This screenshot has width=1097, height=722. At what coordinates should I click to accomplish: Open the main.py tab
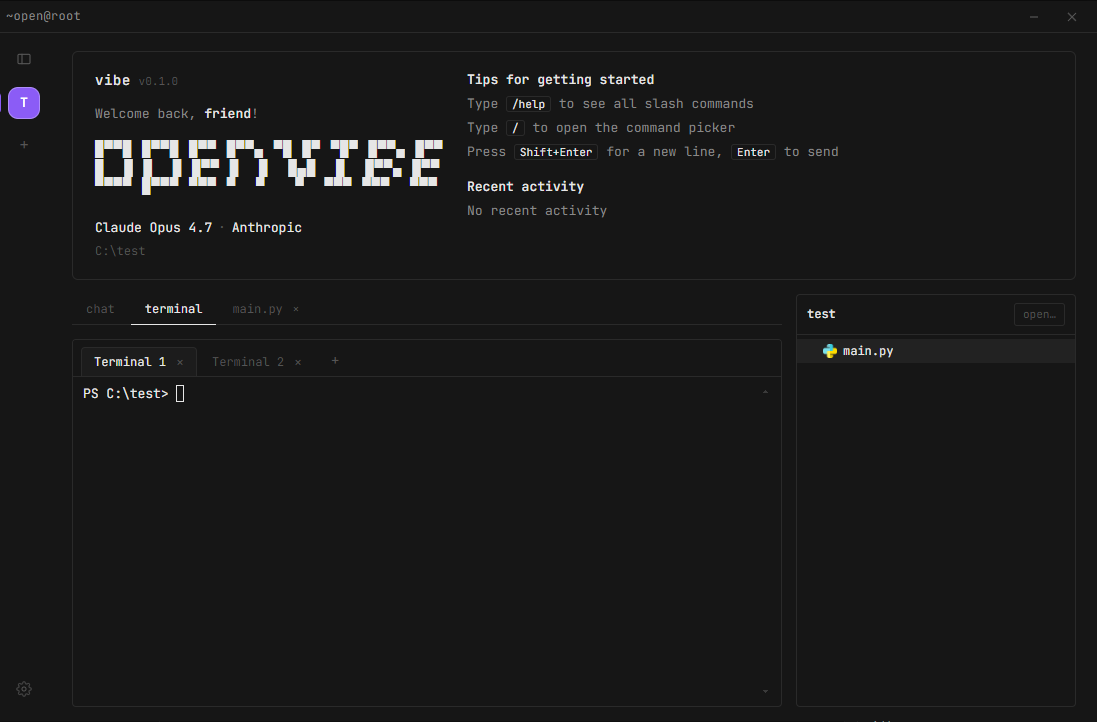(257, 309)
